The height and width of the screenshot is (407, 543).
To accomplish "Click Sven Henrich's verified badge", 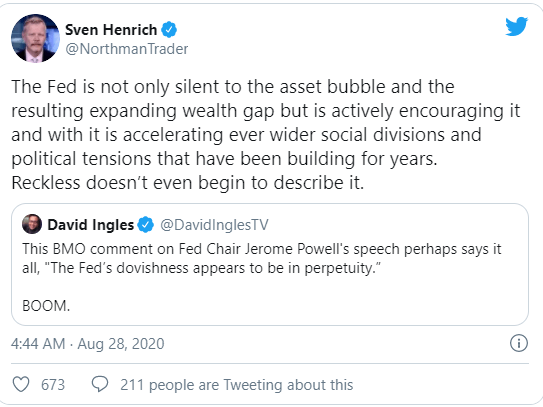I will point(169,30).
